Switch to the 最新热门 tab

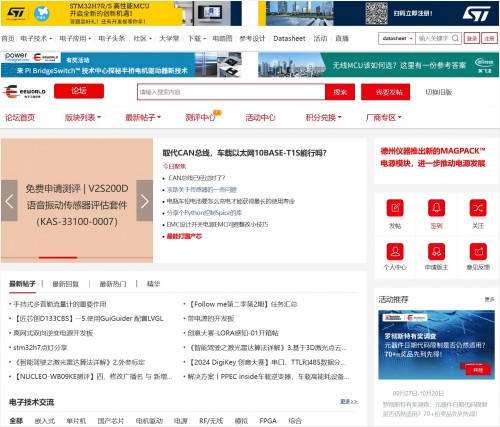113,284
